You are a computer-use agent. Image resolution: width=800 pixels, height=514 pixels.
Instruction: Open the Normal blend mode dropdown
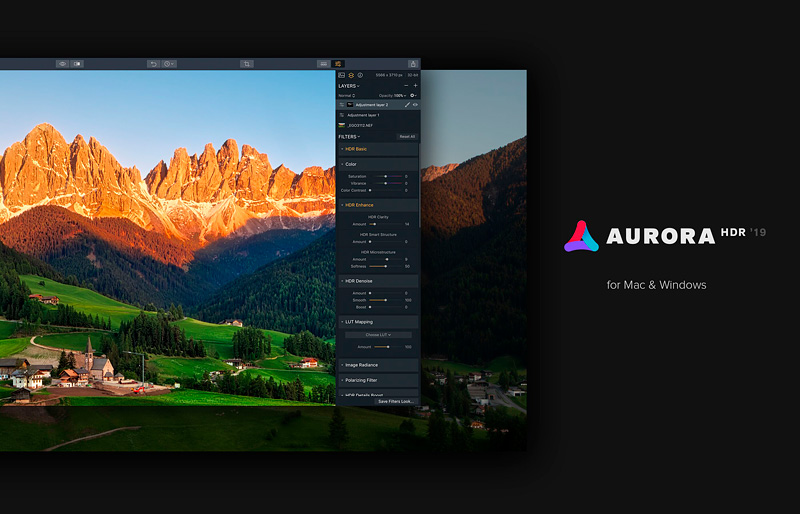click(x=346, y=95)
